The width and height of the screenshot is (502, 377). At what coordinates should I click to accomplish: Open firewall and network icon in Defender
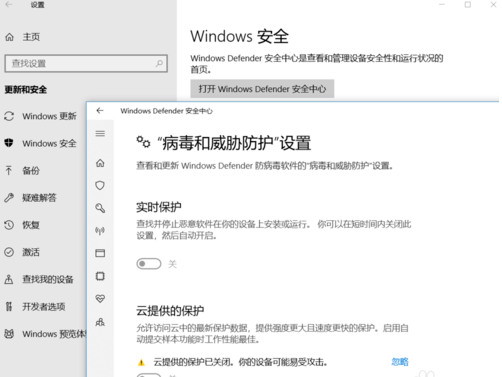[x=100, y=231]
